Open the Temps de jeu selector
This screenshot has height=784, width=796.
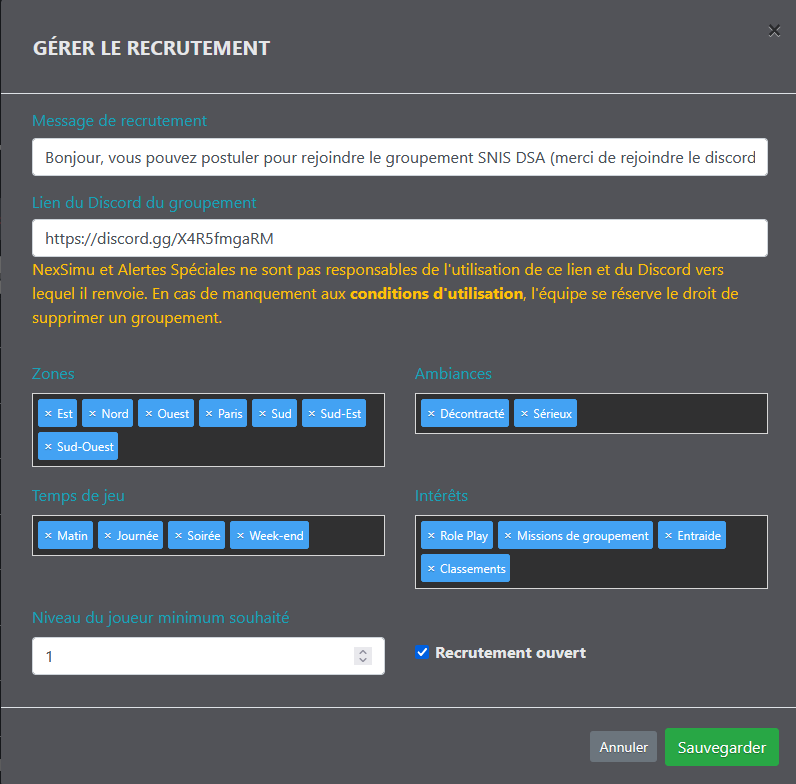coord(345,536)
